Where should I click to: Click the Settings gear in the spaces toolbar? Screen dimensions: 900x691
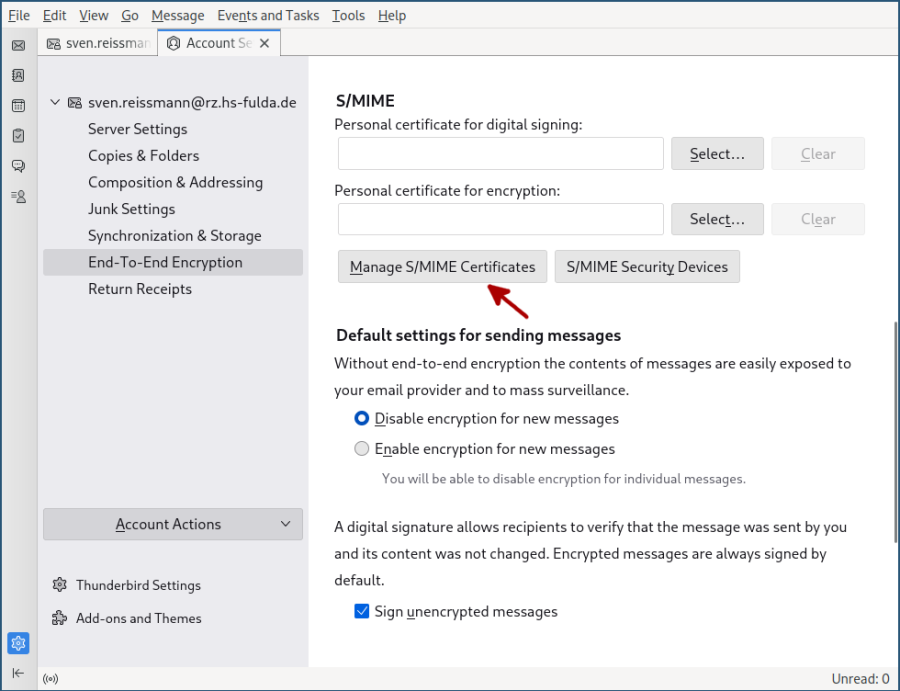click(18, 643)
